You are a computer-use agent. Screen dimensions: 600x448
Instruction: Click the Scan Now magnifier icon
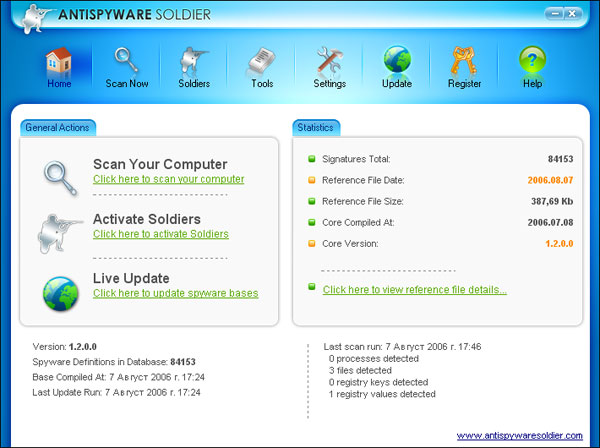126,60
